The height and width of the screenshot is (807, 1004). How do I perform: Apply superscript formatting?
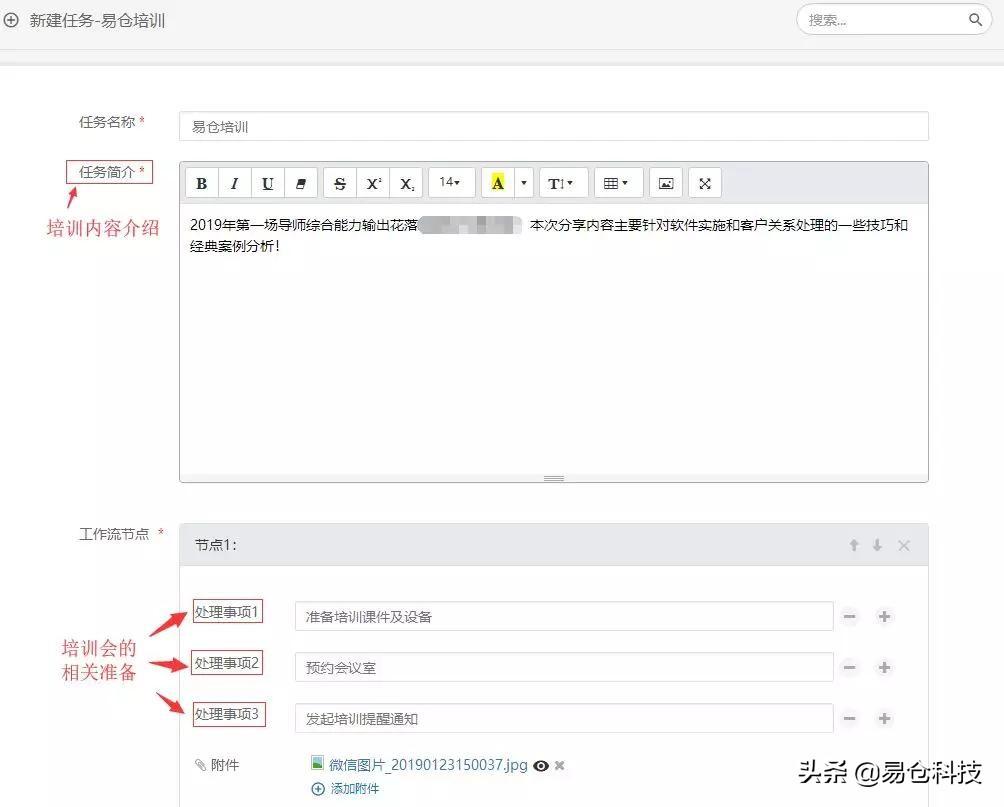click(372, 182)
